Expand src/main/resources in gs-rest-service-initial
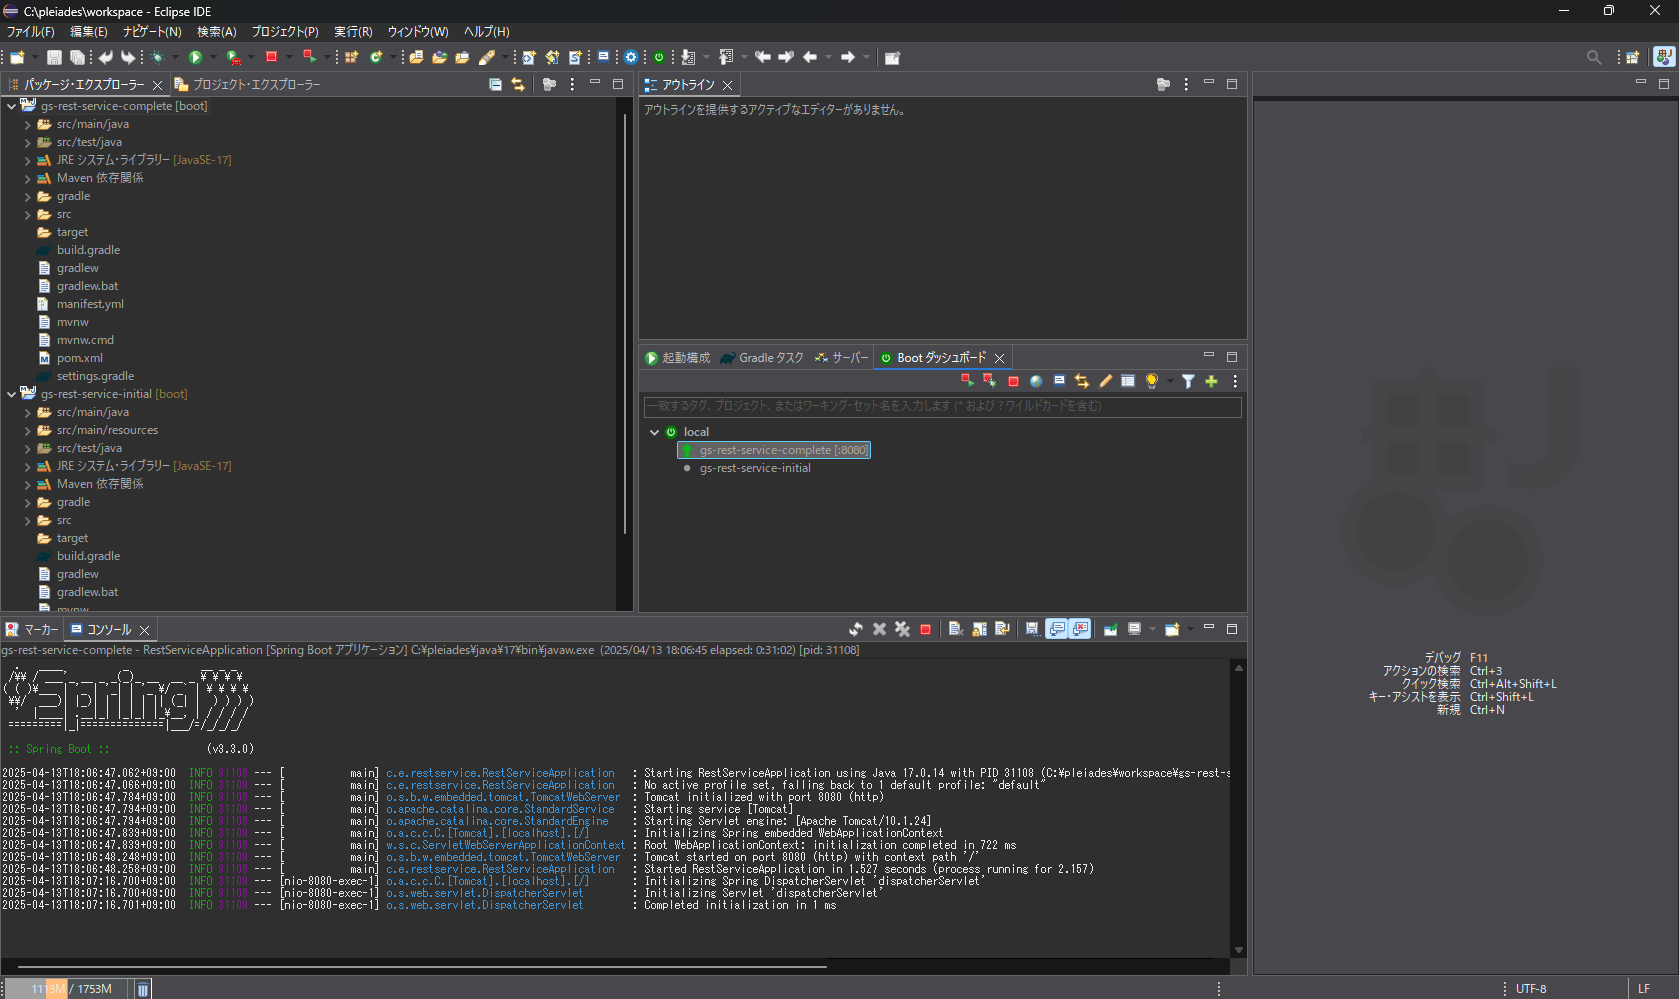 (27, 431)
